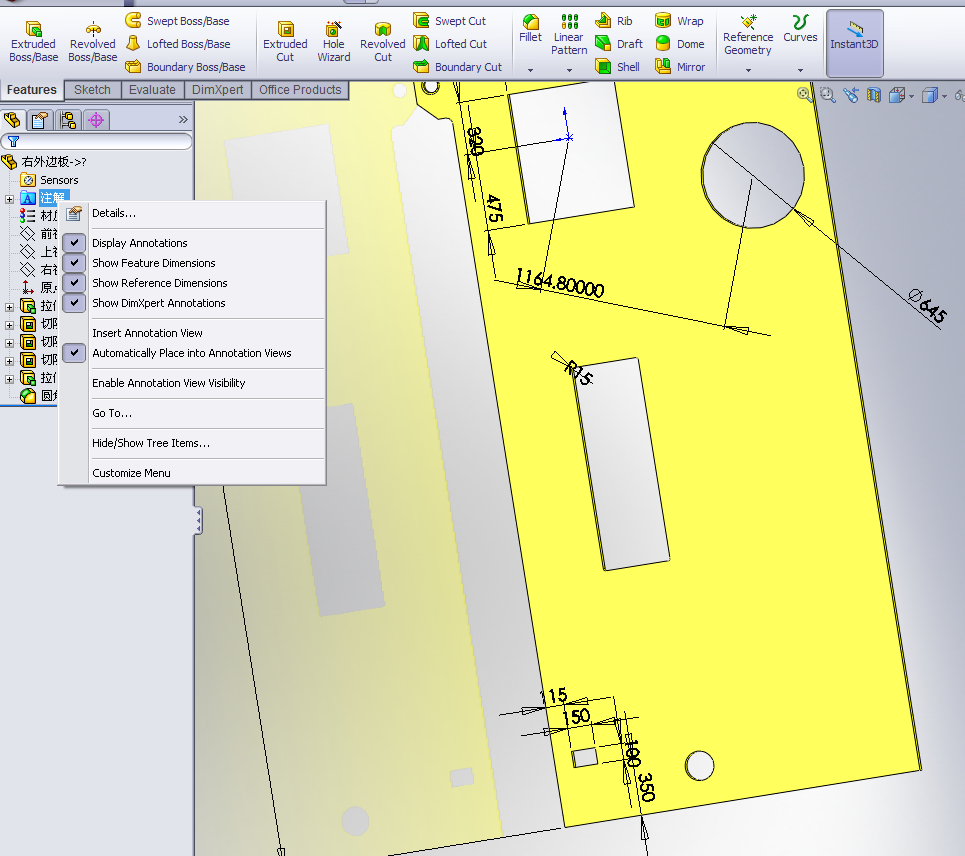
Task: Expand the Reference Geometry dropdown arrow
Action: (748, 70)
